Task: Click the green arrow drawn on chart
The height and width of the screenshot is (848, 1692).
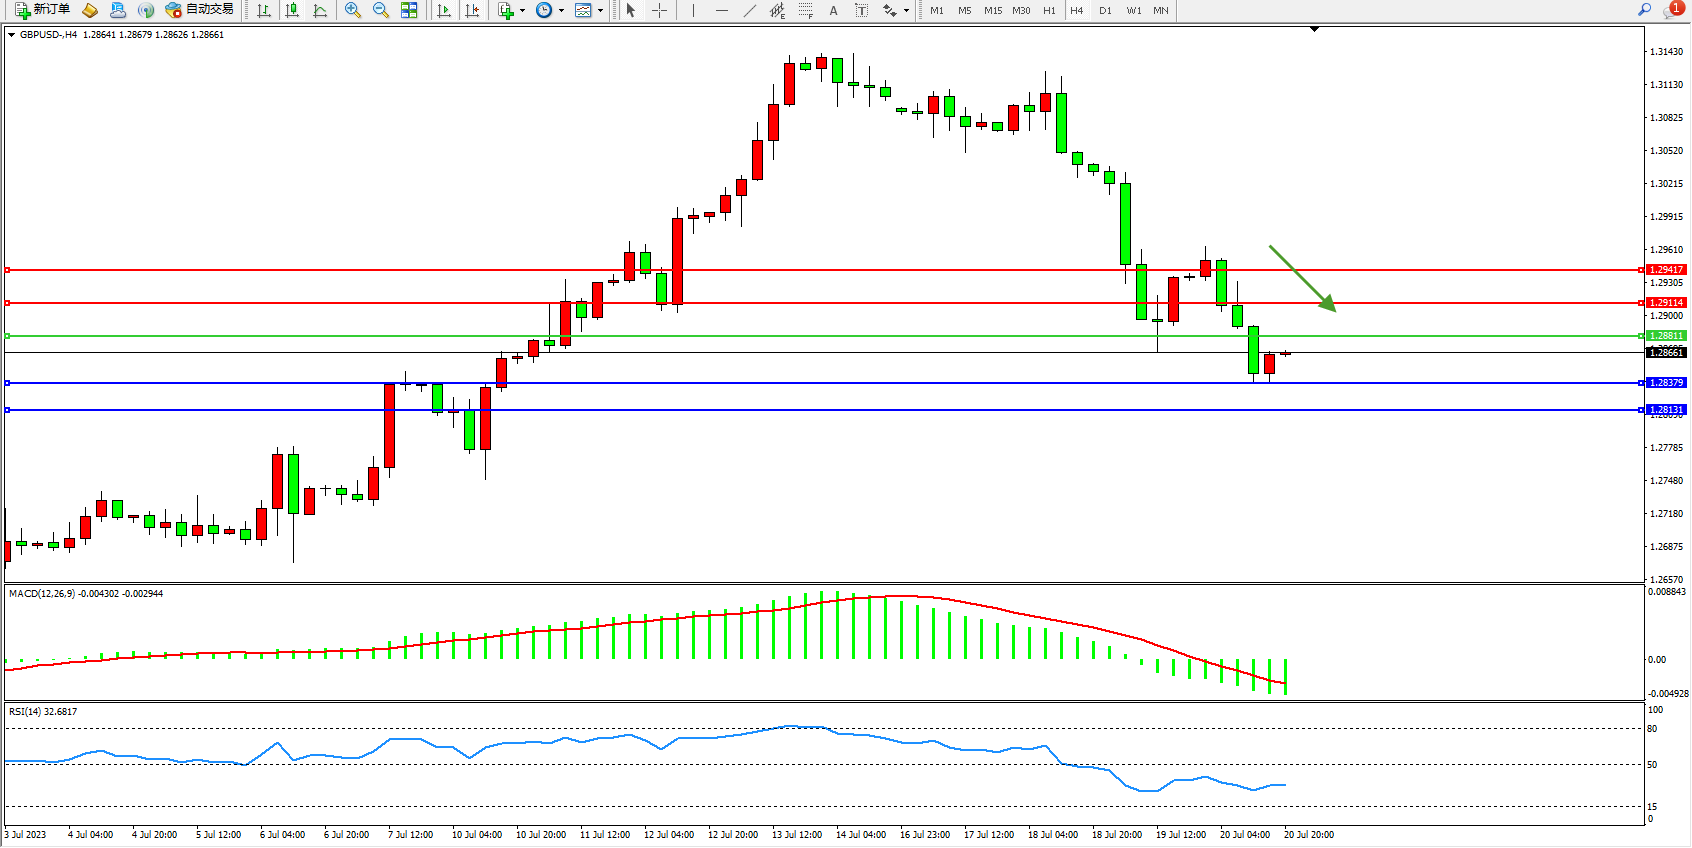Action: (1302, 278)
